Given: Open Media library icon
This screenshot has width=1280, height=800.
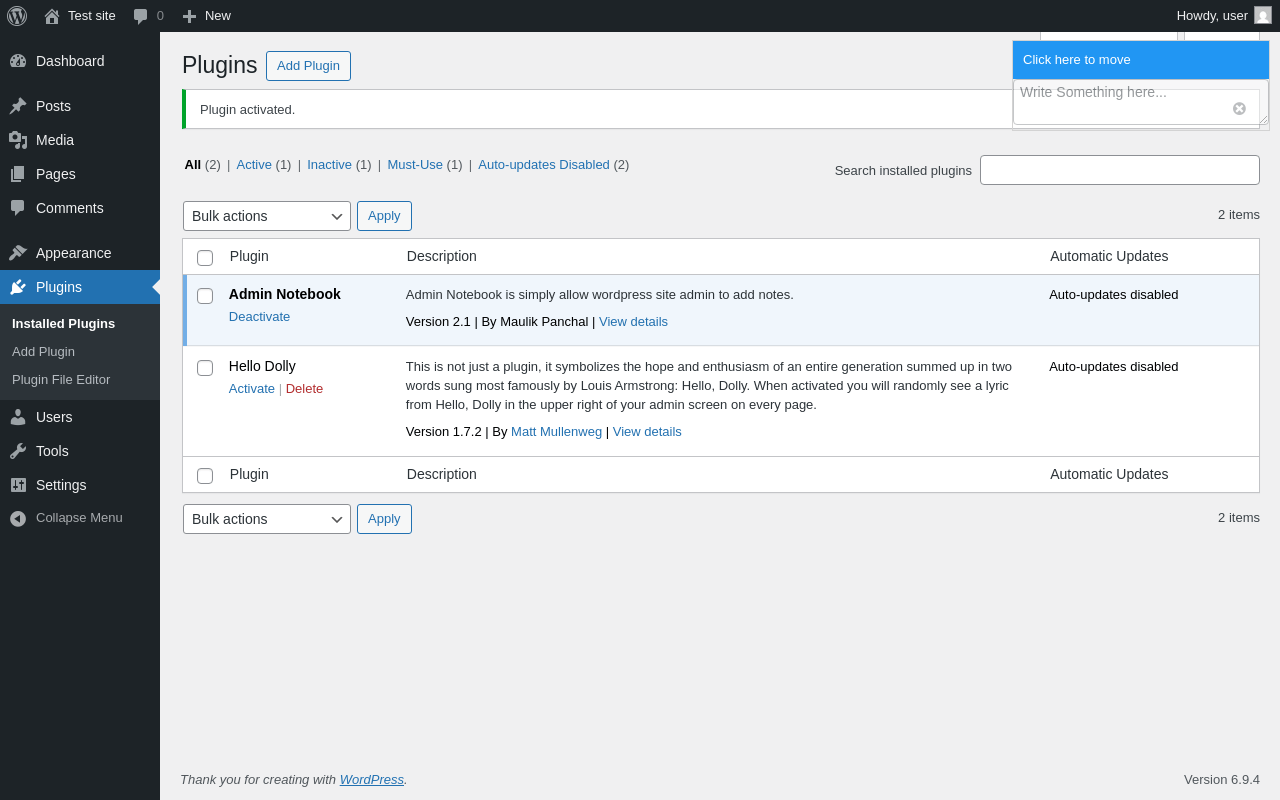Looking at the screenshot, I should (x=18, y=140).
